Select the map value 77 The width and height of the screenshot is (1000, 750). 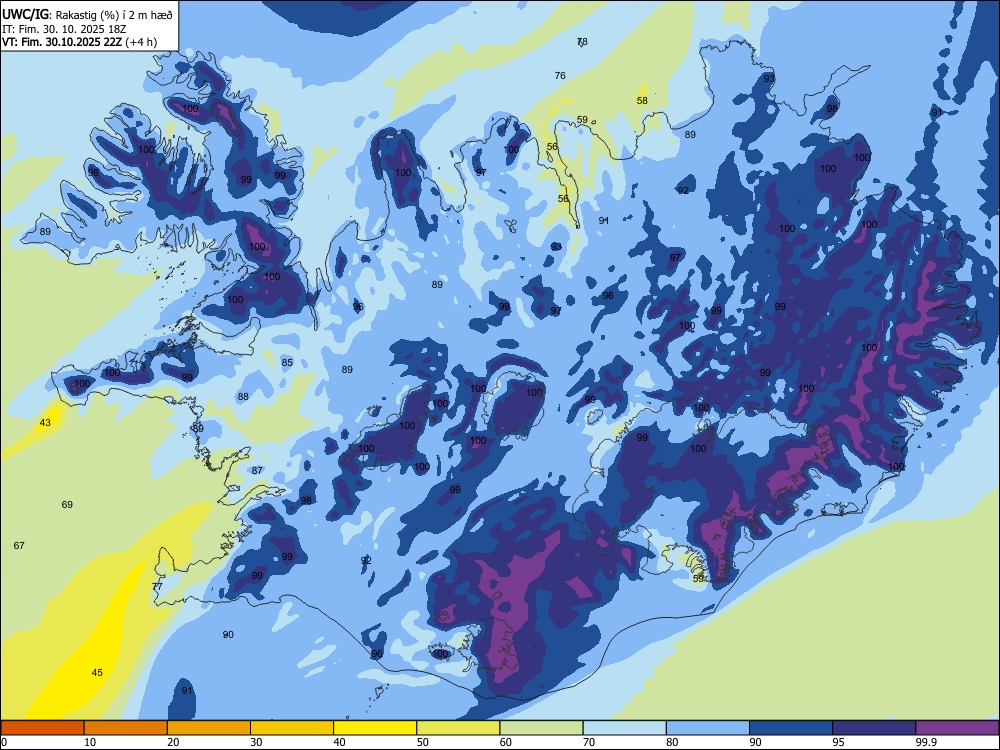pos(158,586)
